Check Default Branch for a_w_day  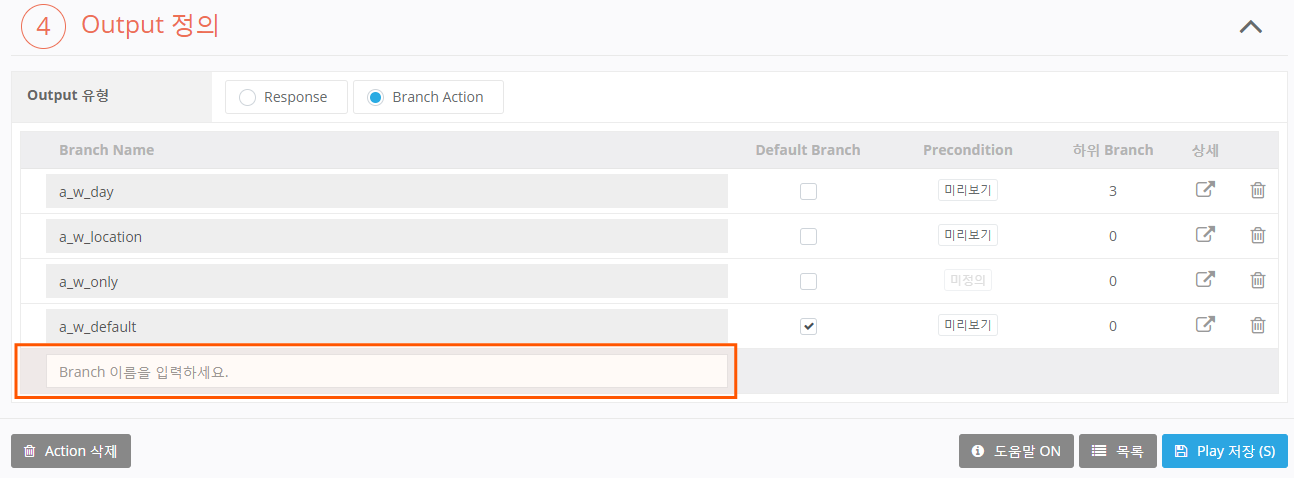[808, 191]
